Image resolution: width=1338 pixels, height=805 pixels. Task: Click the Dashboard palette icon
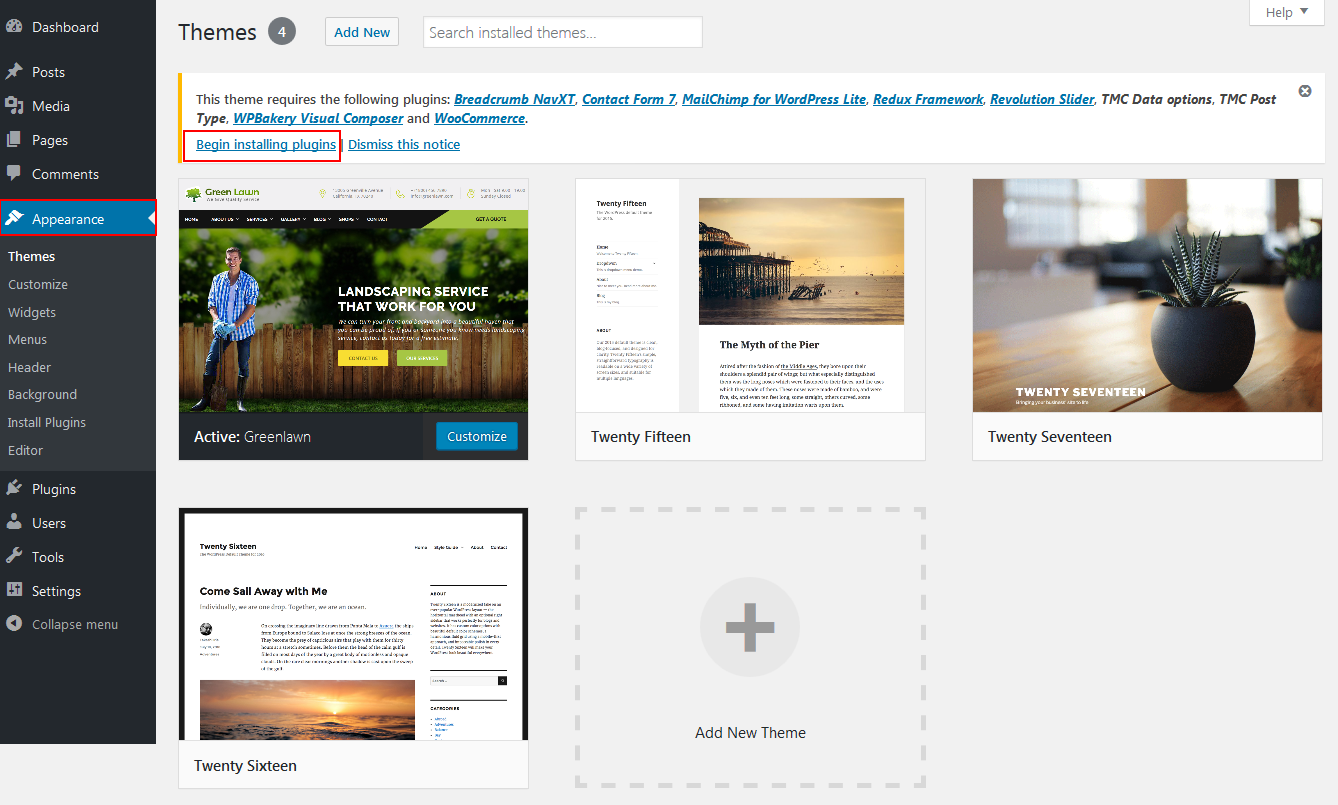14,27
